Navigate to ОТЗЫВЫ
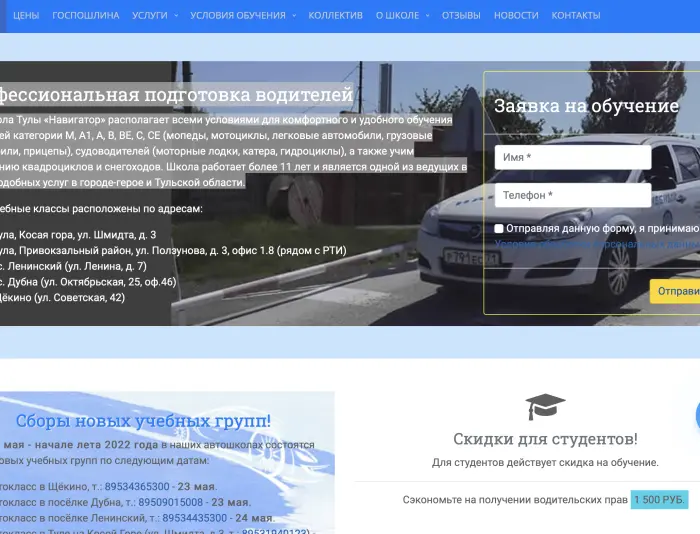The image size is (700, 534). [461, 16]
